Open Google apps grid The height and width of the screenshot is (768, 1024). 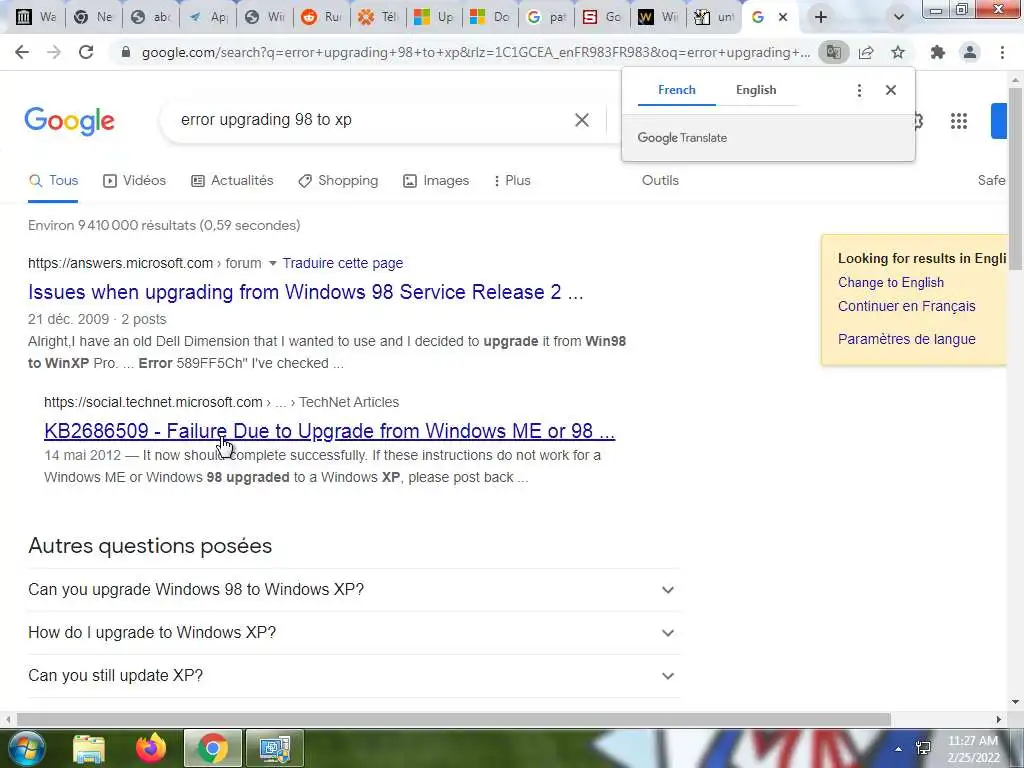(x=959, y=121)
